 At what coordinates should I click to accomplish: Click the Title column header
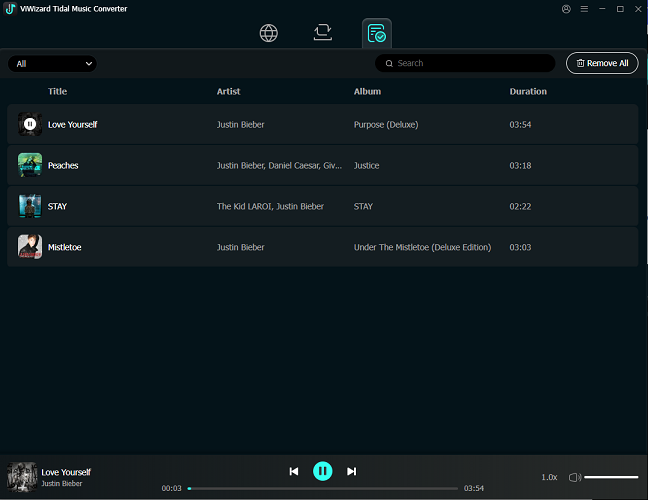tap(57, 91)
